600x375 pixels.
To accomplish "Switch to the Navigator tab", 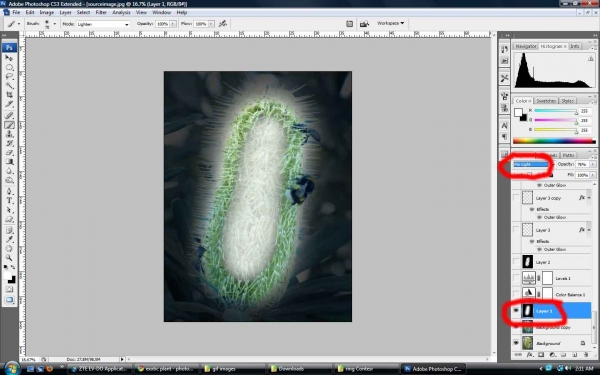I will click(x=526, y=46).
